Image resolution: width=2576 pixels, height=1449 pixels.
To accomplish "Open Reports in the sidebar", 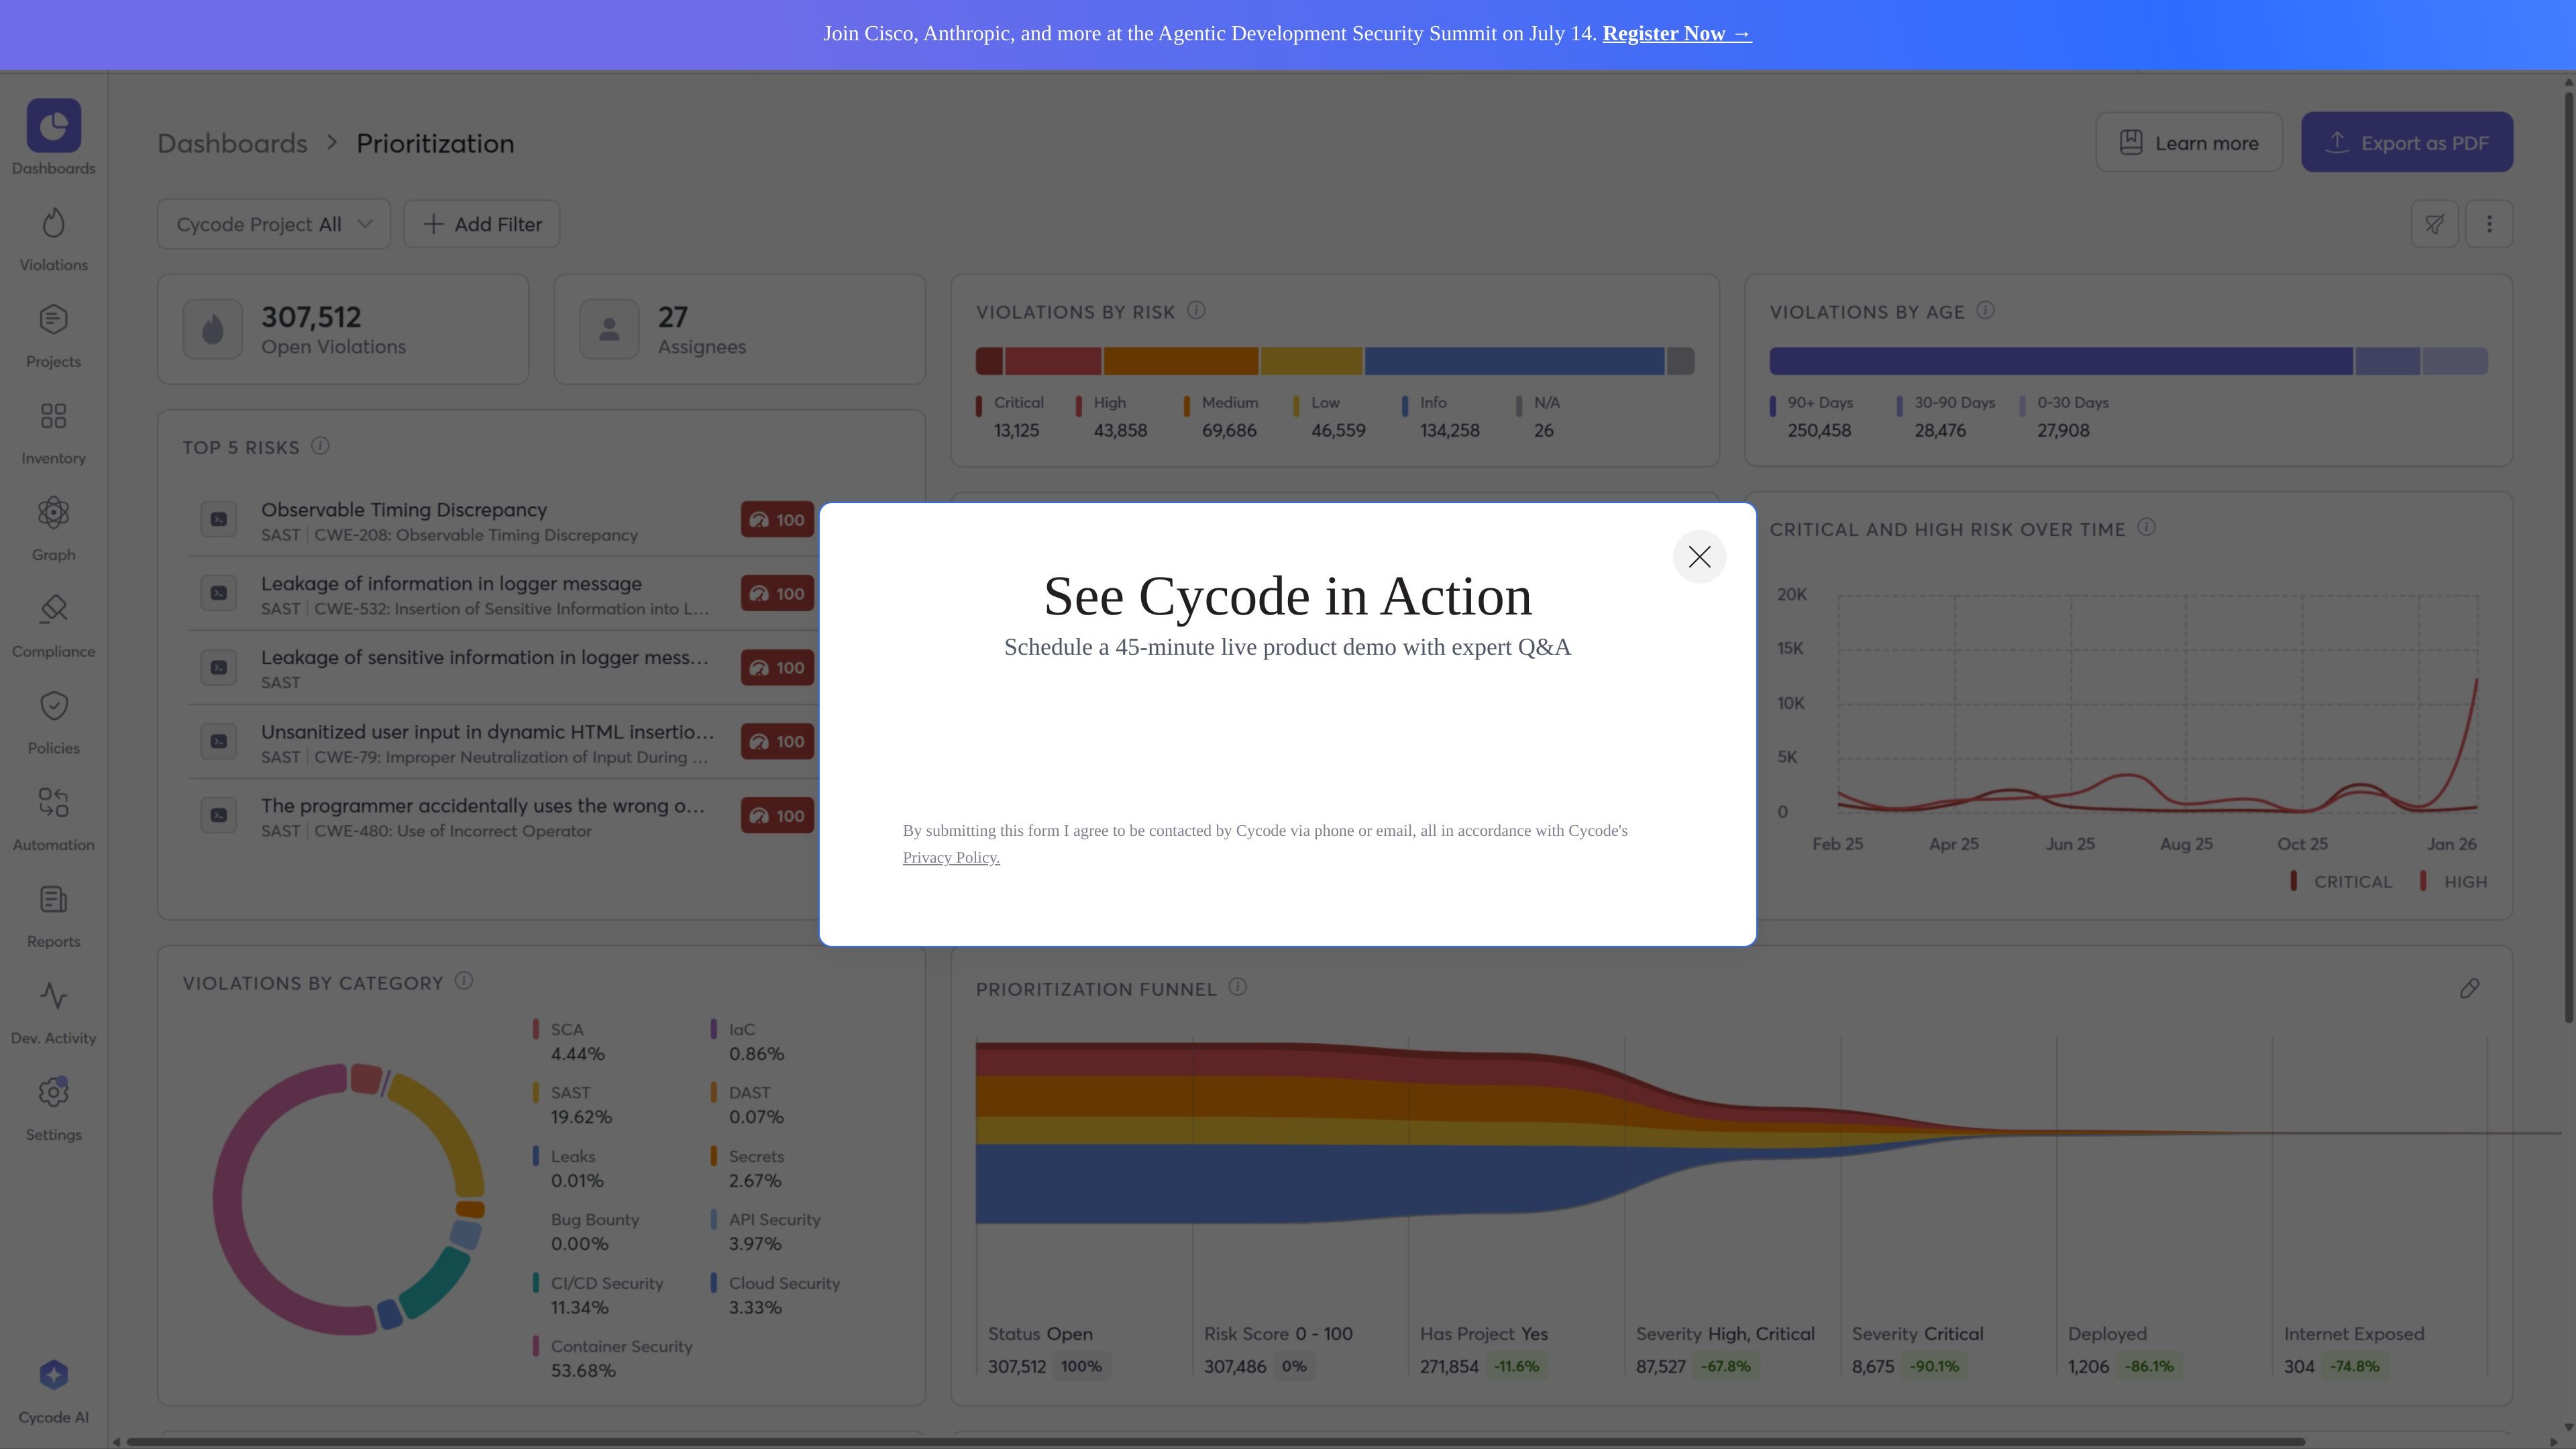I will tap(54, 916).
